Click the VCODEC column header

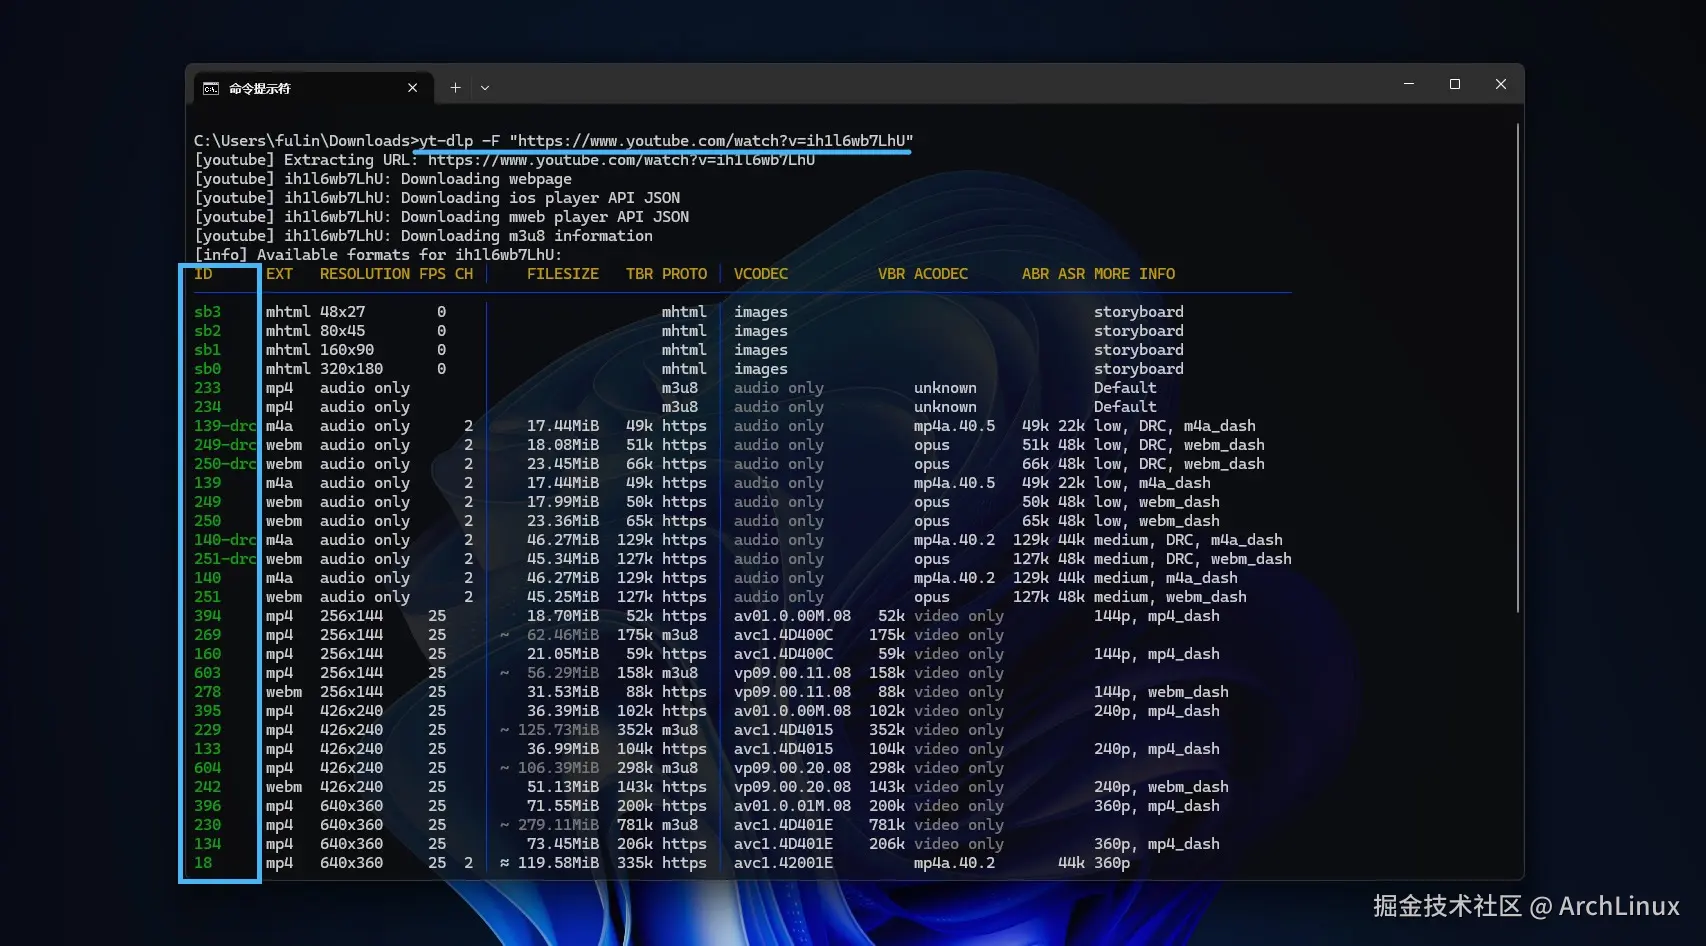tap(761, 274)
